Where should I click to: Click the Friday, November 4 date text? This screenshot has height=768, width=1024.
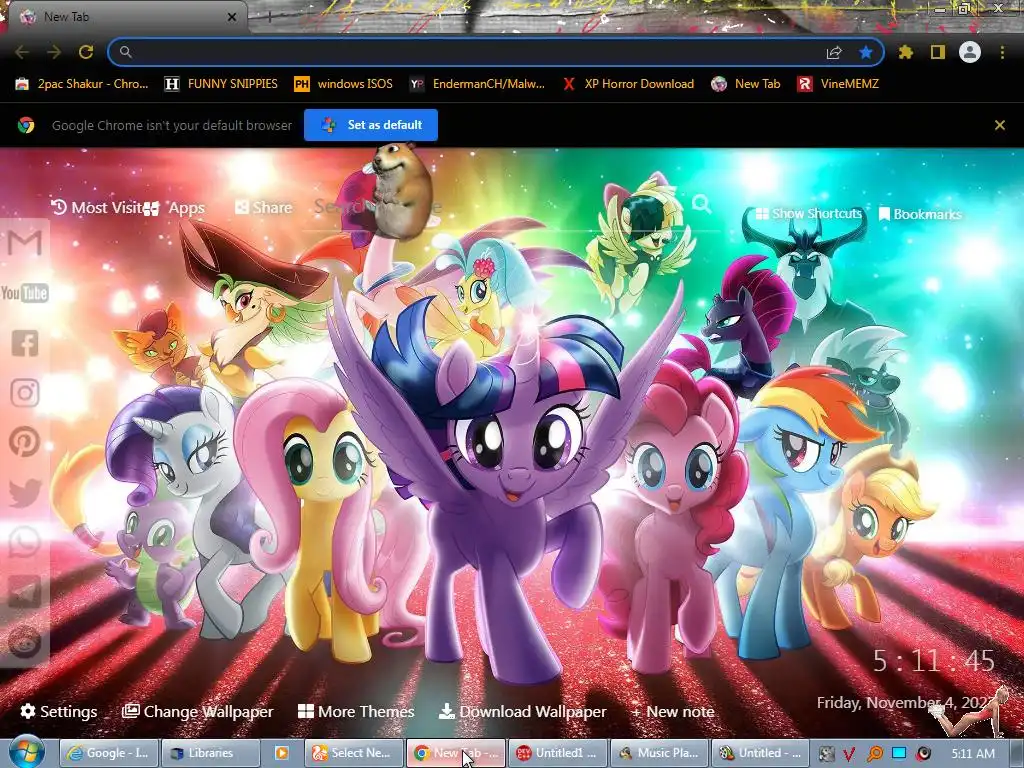click(906, 703)
